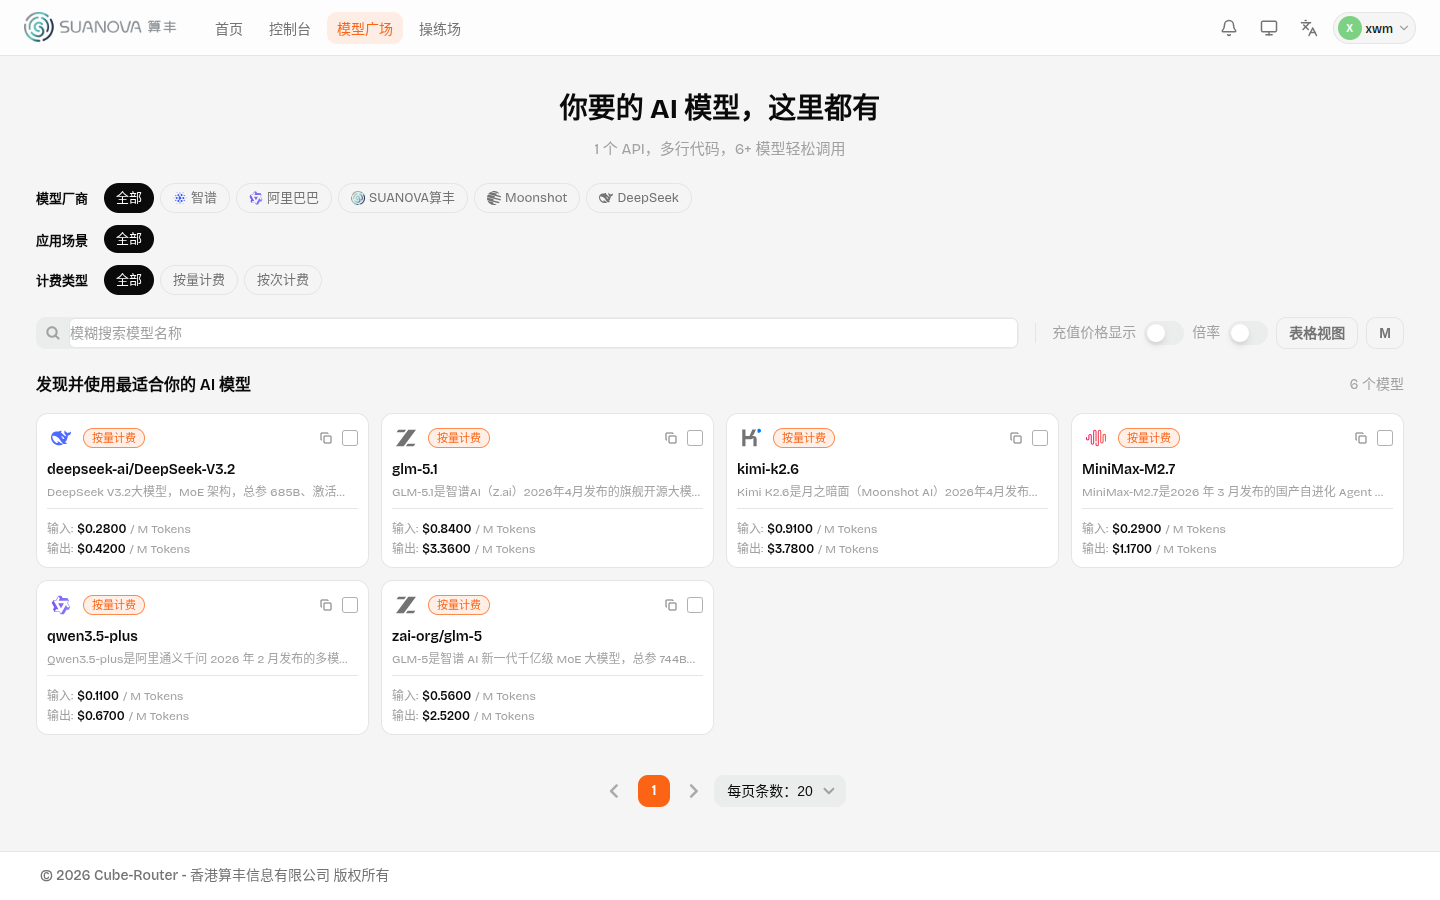1440x900 pixels.
Task: Click the search magnifier icon
Action: click(x=53, y=333)
